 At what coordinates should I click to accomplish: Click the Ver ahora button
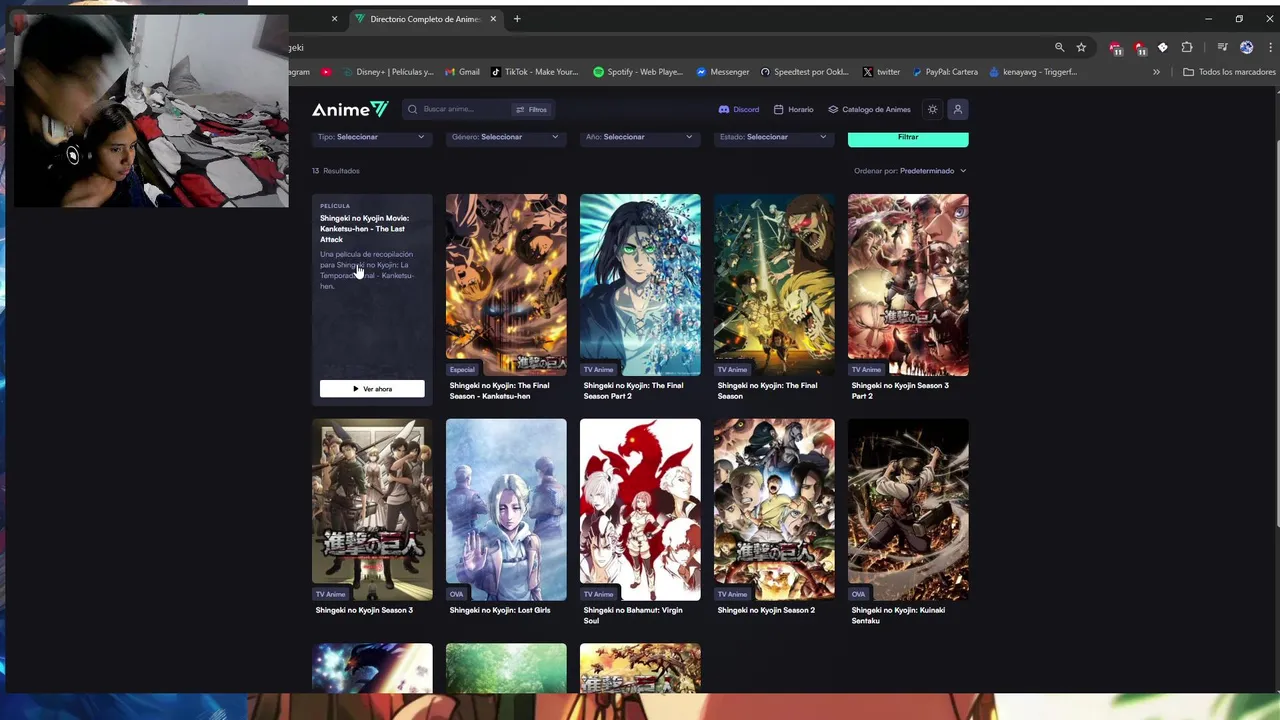click(372, 389)
